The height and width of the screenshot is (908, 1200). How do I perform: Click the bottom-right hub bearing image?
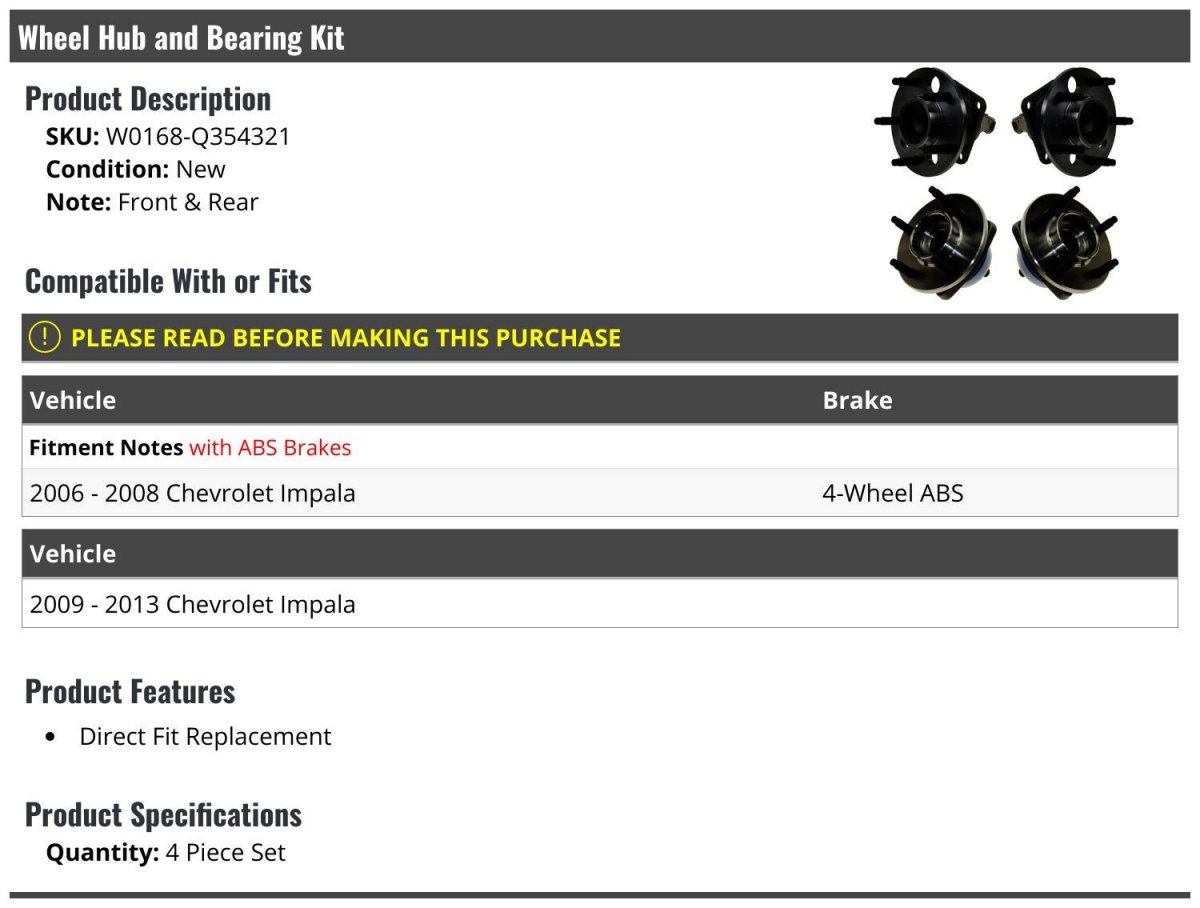[1064, 243]
